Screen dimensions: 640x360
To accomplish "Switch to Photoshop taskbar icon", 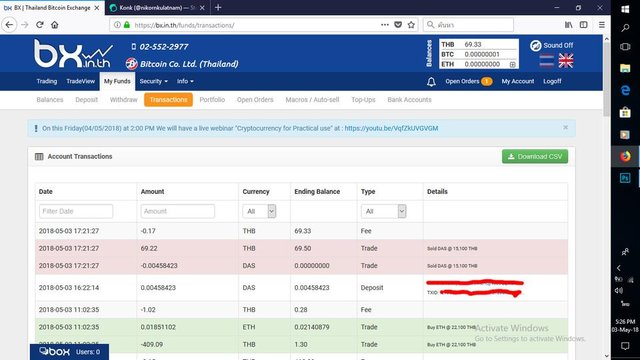I will (625, 178).
